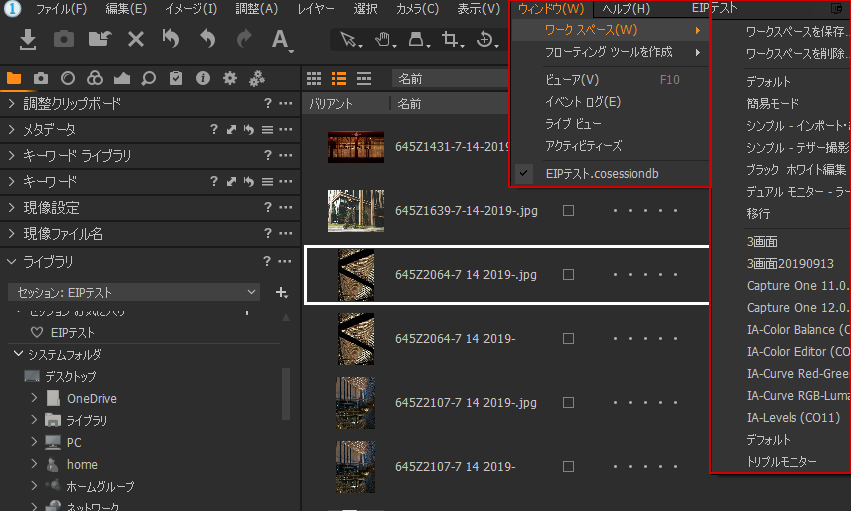Viewport: 851px width, 511px height.
Task: Select the Pan hand tool
Action: pos(381,40)
